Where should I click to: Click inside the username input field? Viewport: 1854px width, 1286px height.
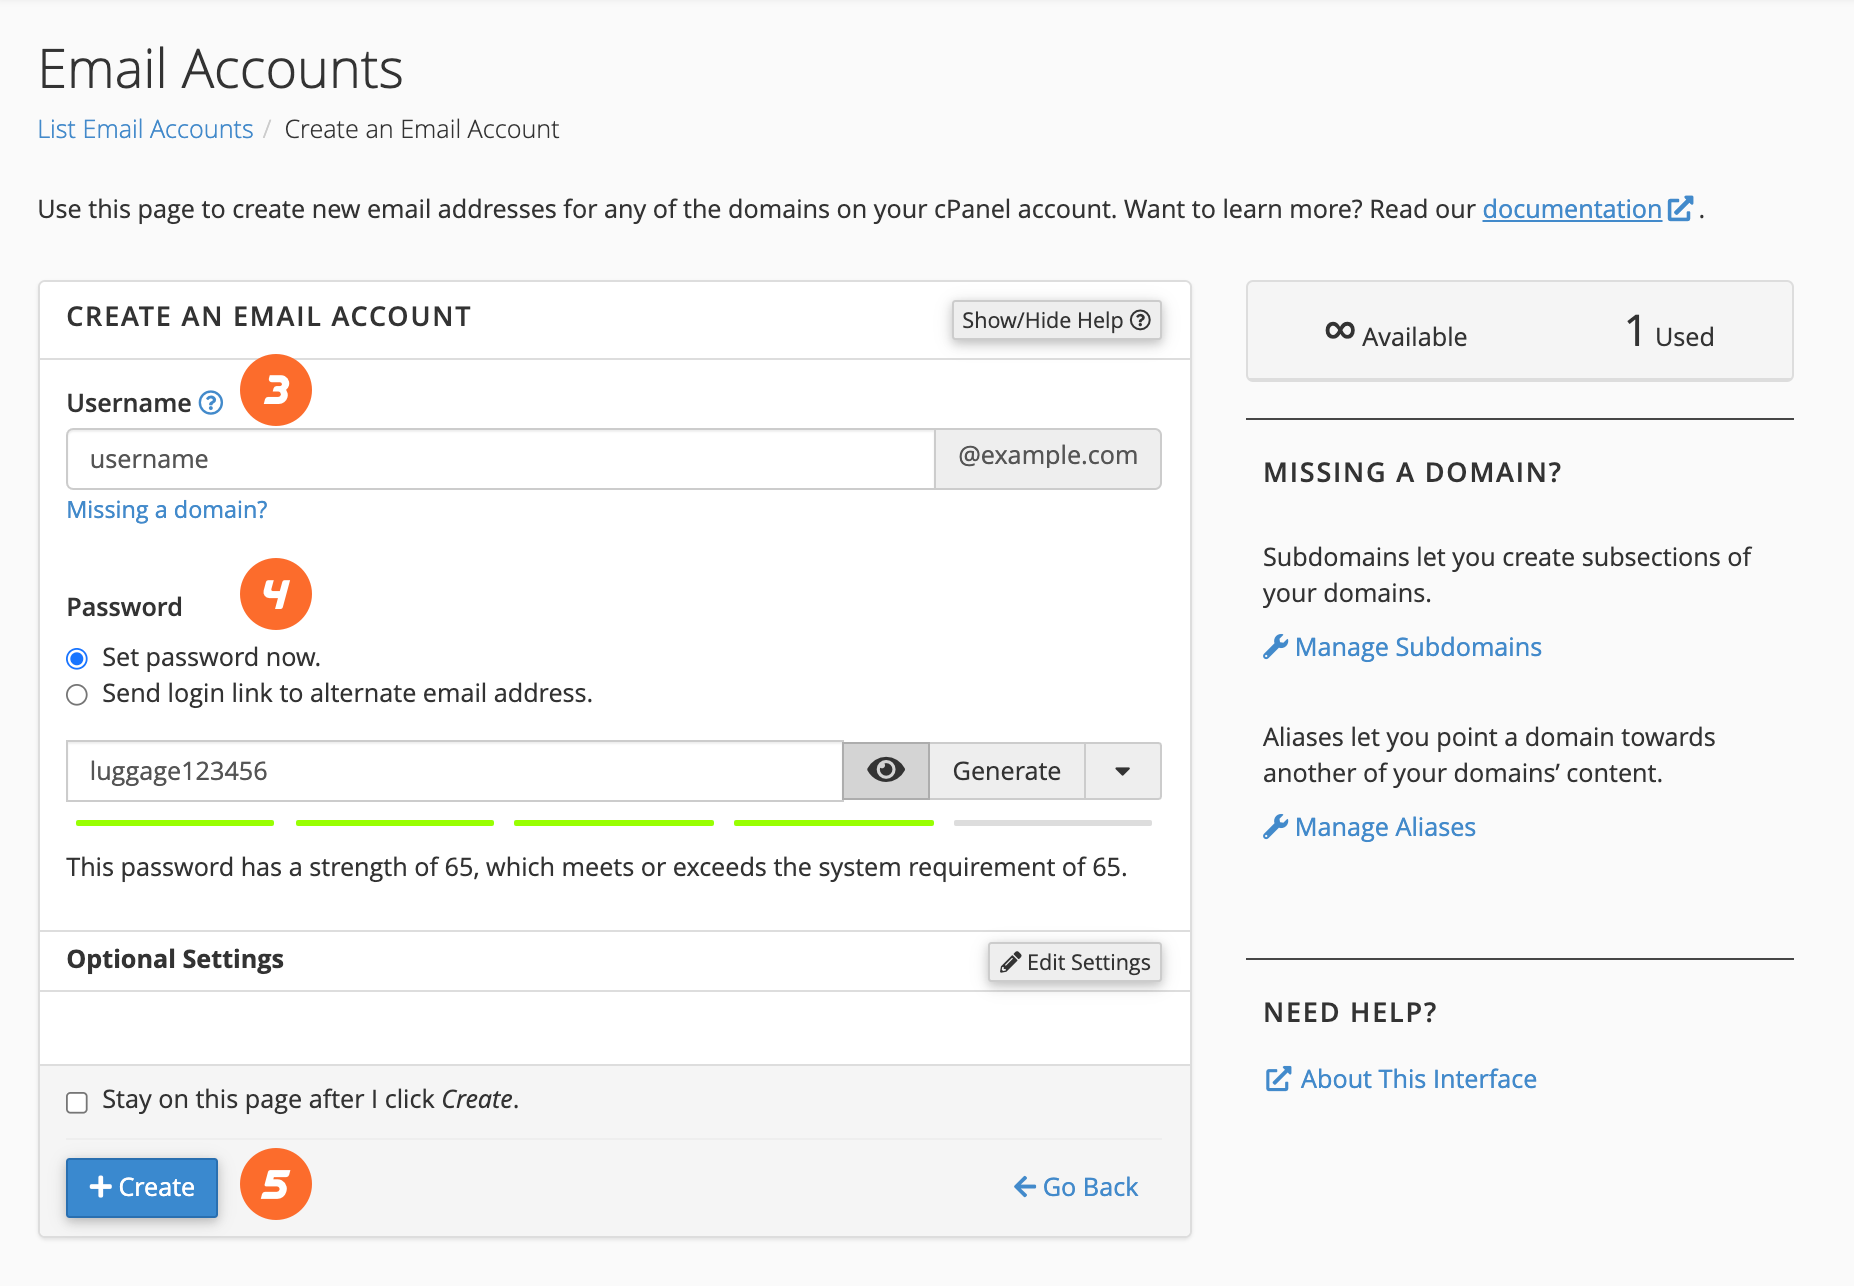click(500, 458)
